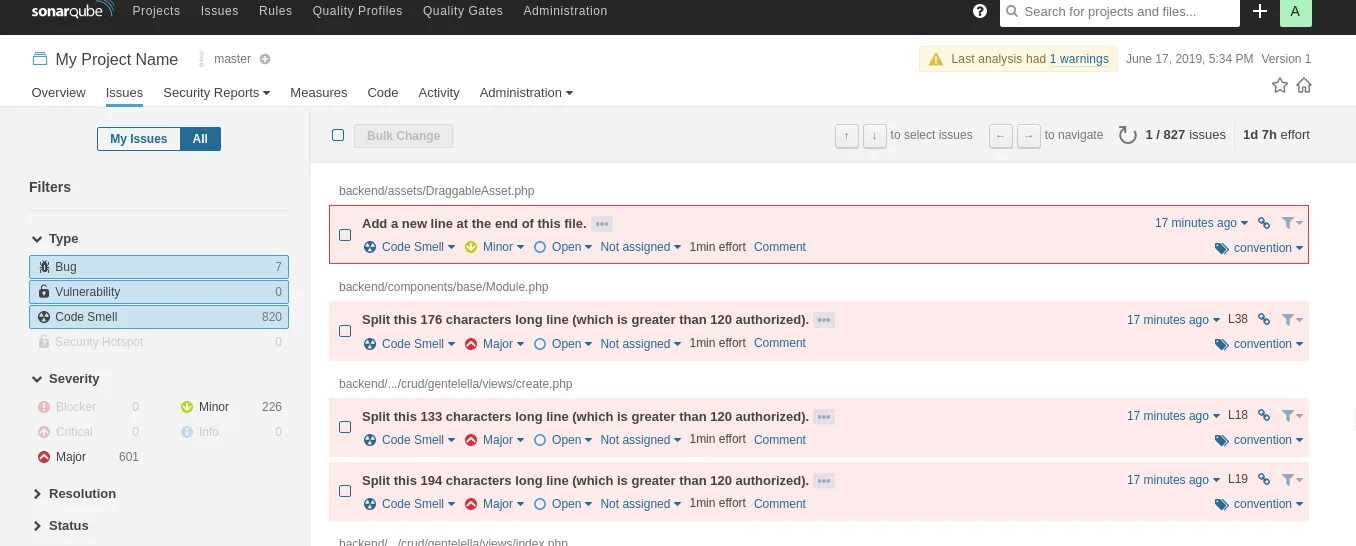Viewport: 1356px width, 546px height.
Task: Copy permalink icon for DraggableAsset issue
Action: pyautogui.click(x=1264, y=223)
